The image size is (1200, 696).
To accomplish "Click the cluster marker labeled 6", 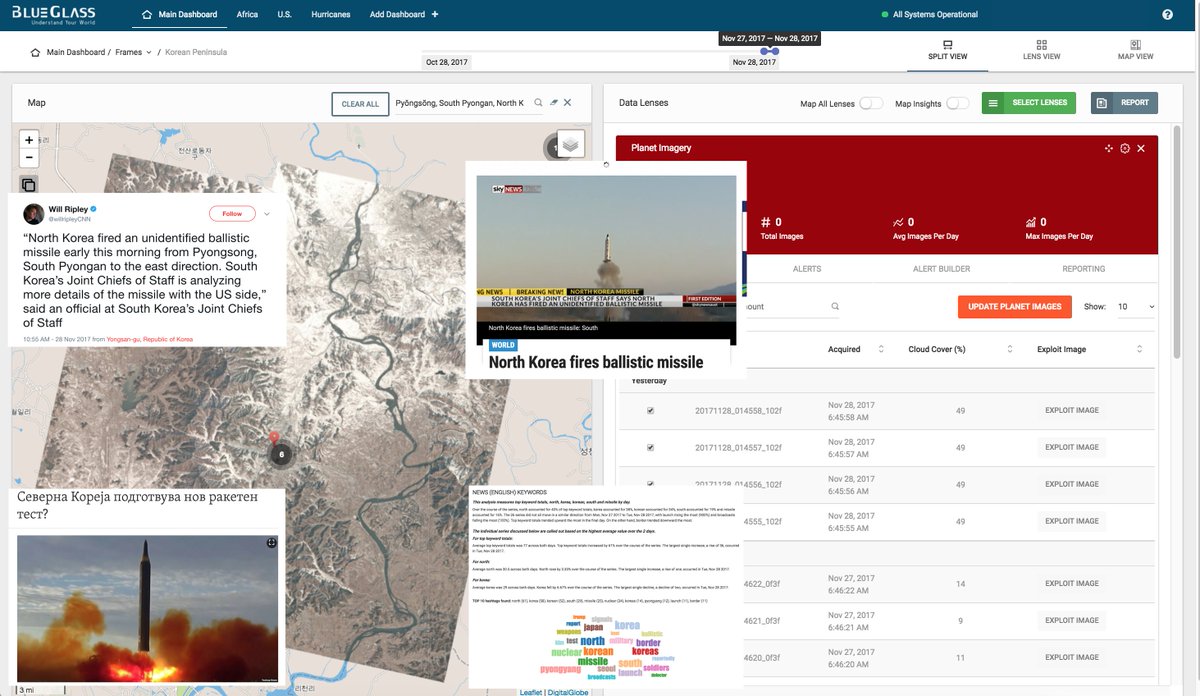I will (x=281, y=454).
